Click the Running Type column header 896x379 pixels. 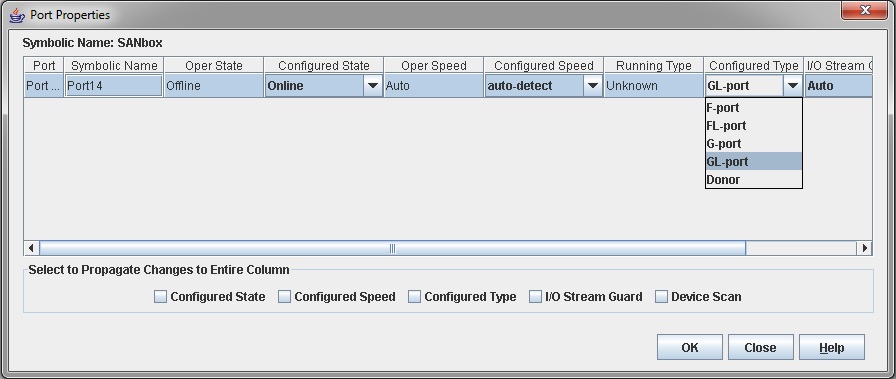(x=654, y=66)
